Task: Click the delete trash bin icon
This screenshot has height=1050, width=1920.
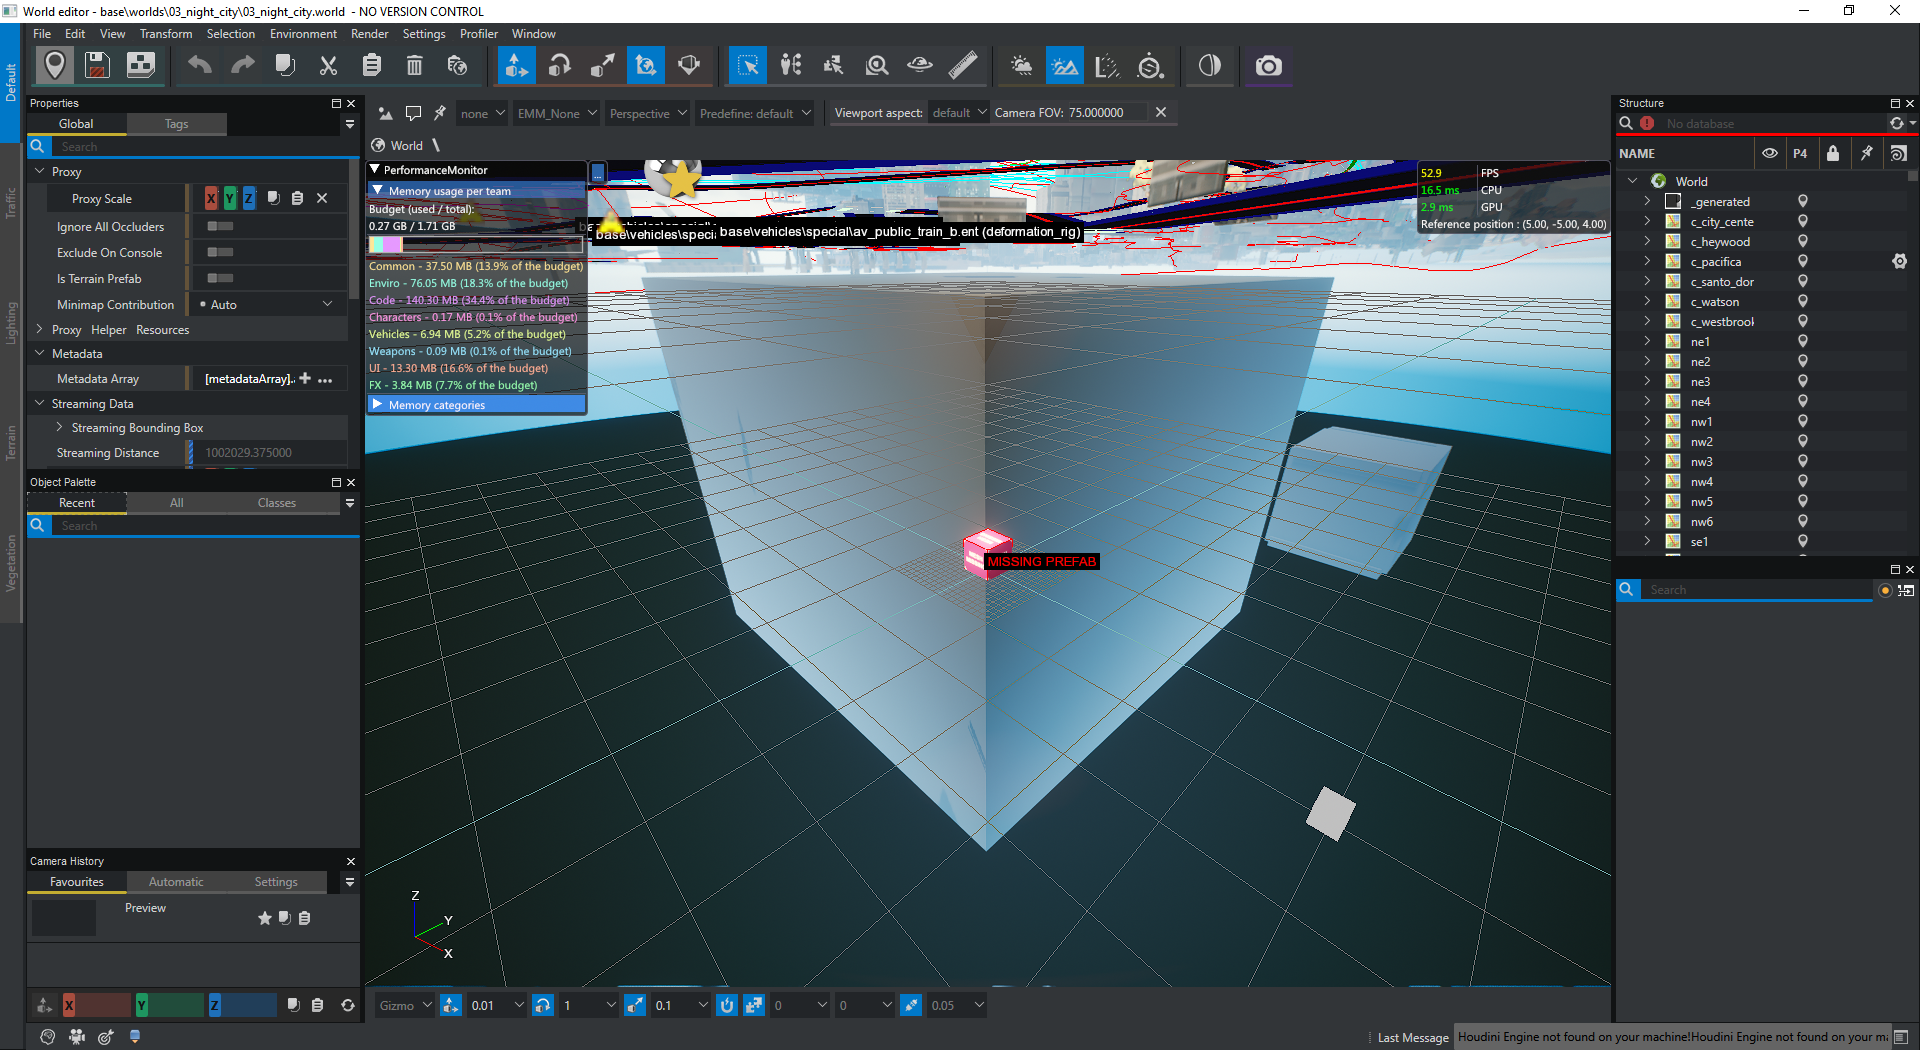Action: click(414, 66)
